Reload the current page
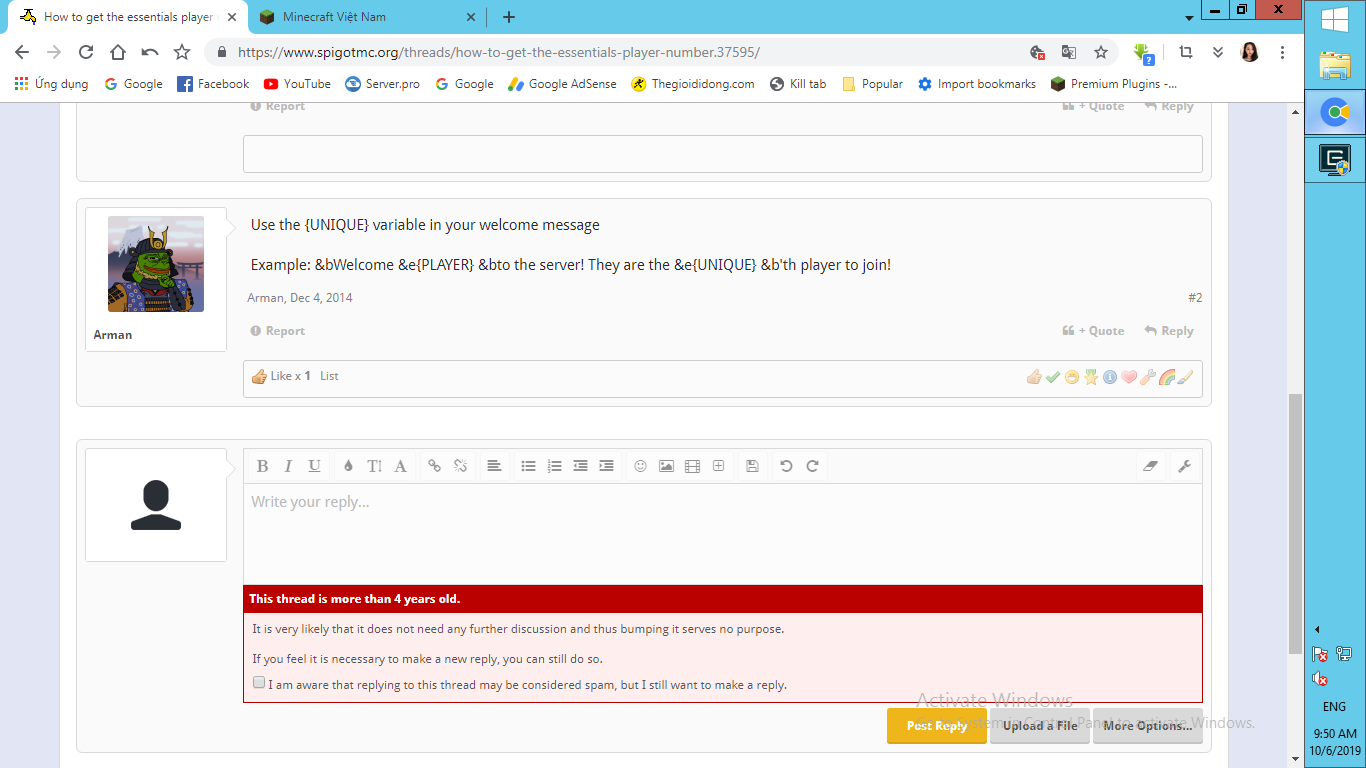 (x=86, y=52)
